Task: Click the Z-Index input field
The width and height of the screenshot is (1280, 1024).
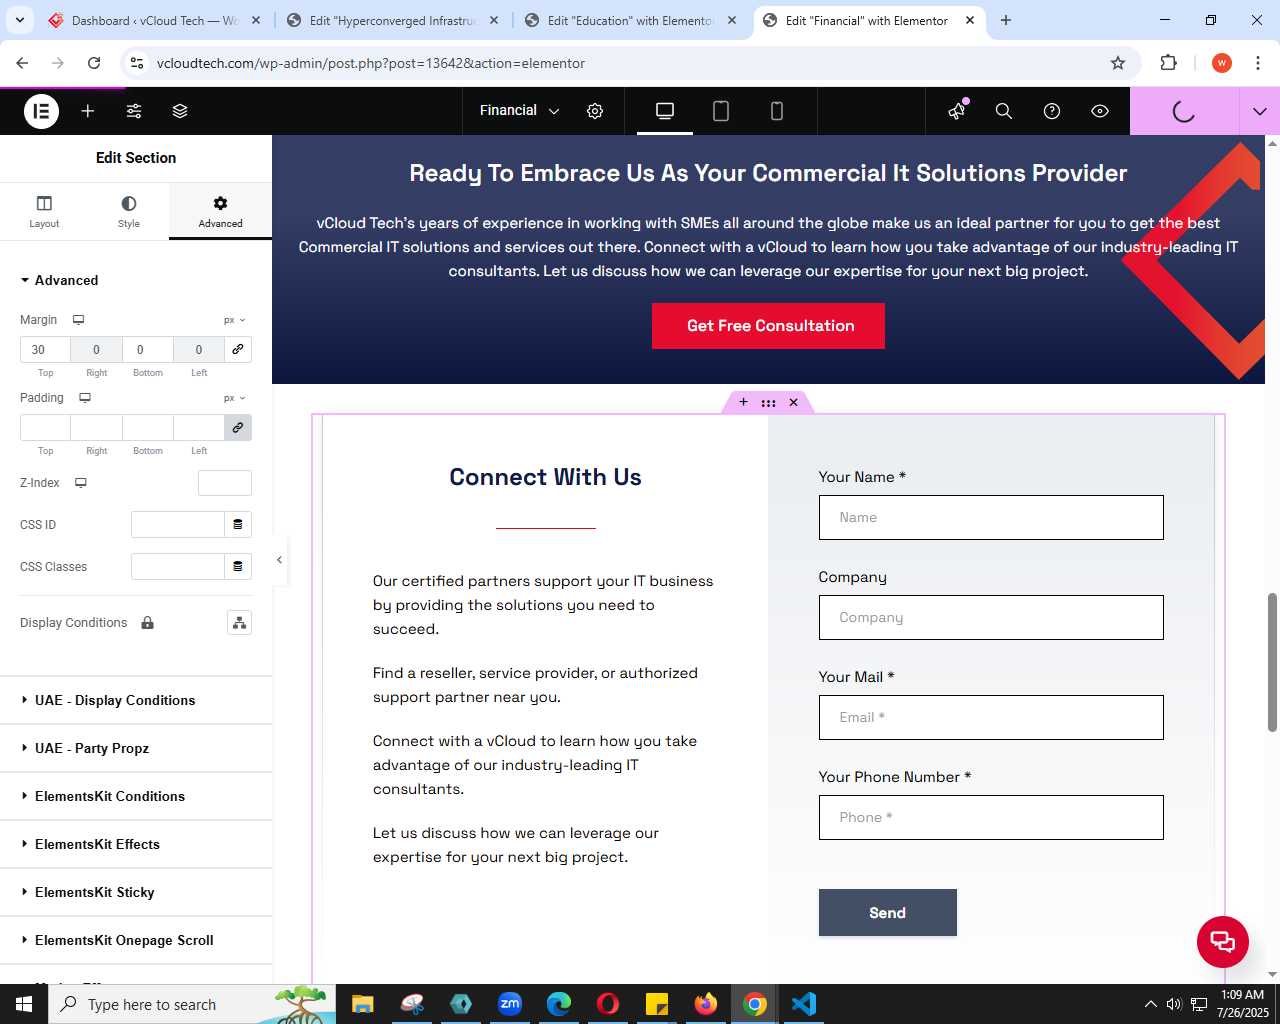Action: tap(225, 483)
